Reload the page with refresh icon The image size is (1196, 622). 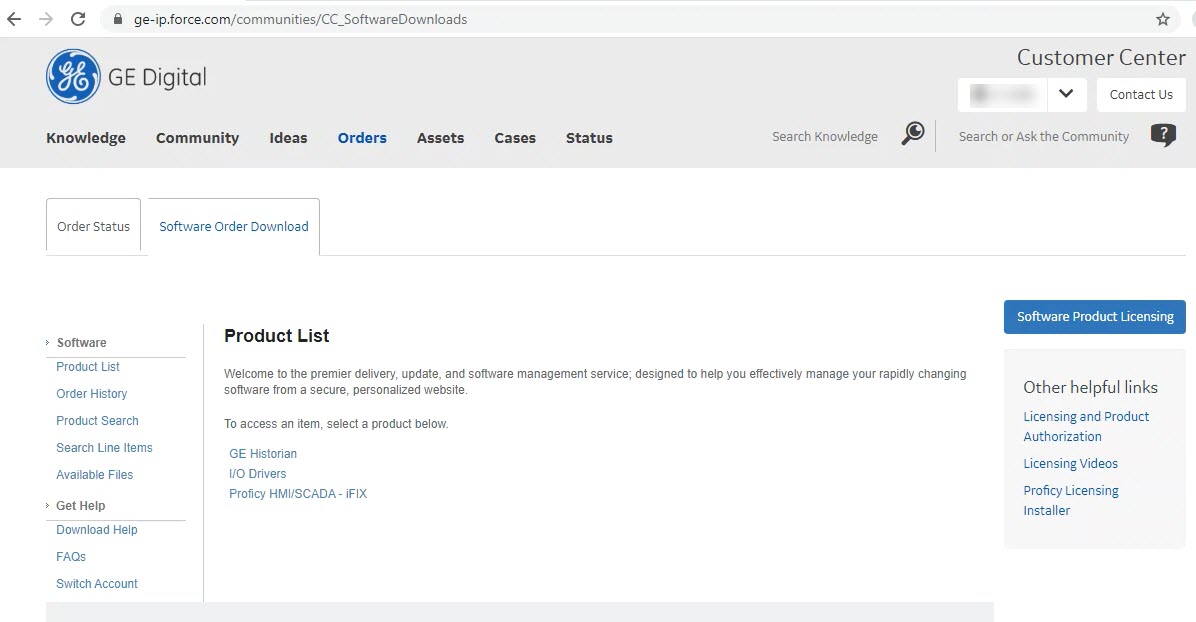[78, 19]
